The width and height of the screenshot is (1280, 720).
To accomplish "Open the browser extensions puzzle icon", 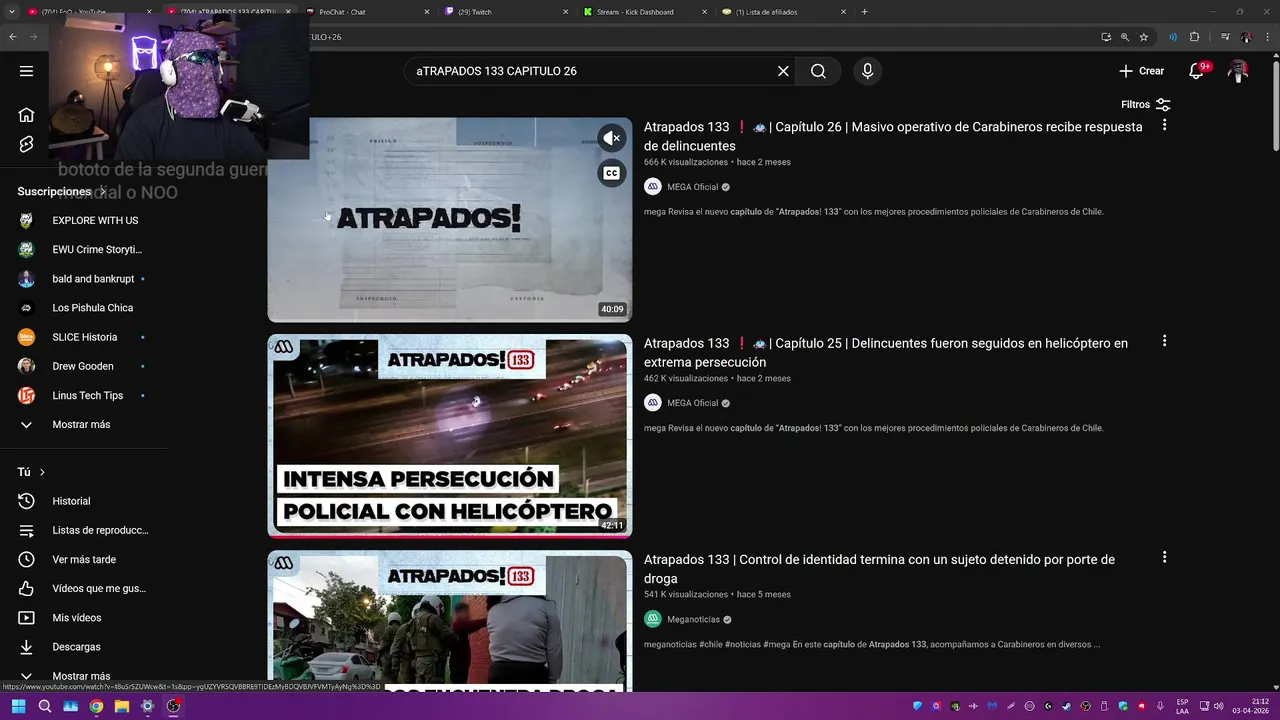I will pyautogui.click(x=1194, y=37).
